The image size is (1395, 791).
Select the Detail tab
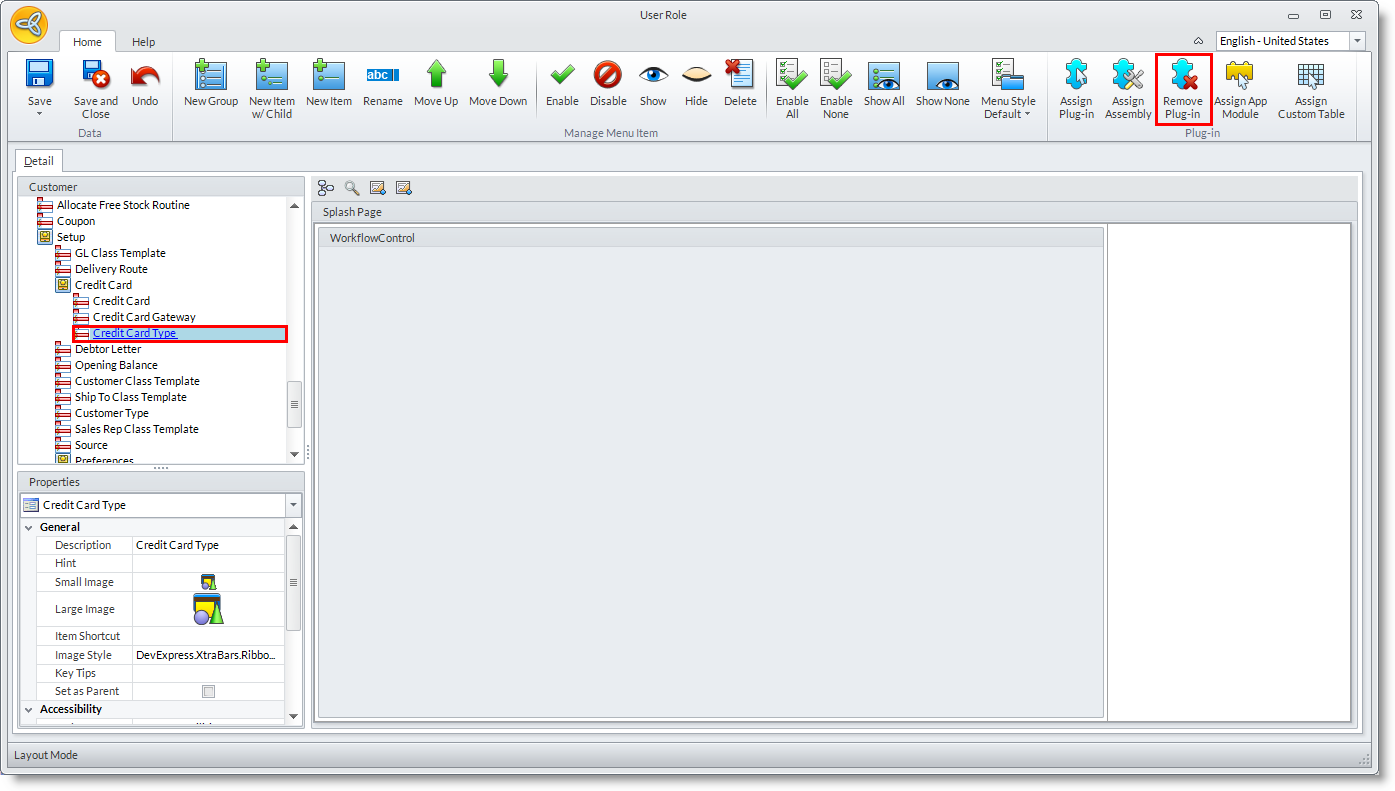click(39, 161)
